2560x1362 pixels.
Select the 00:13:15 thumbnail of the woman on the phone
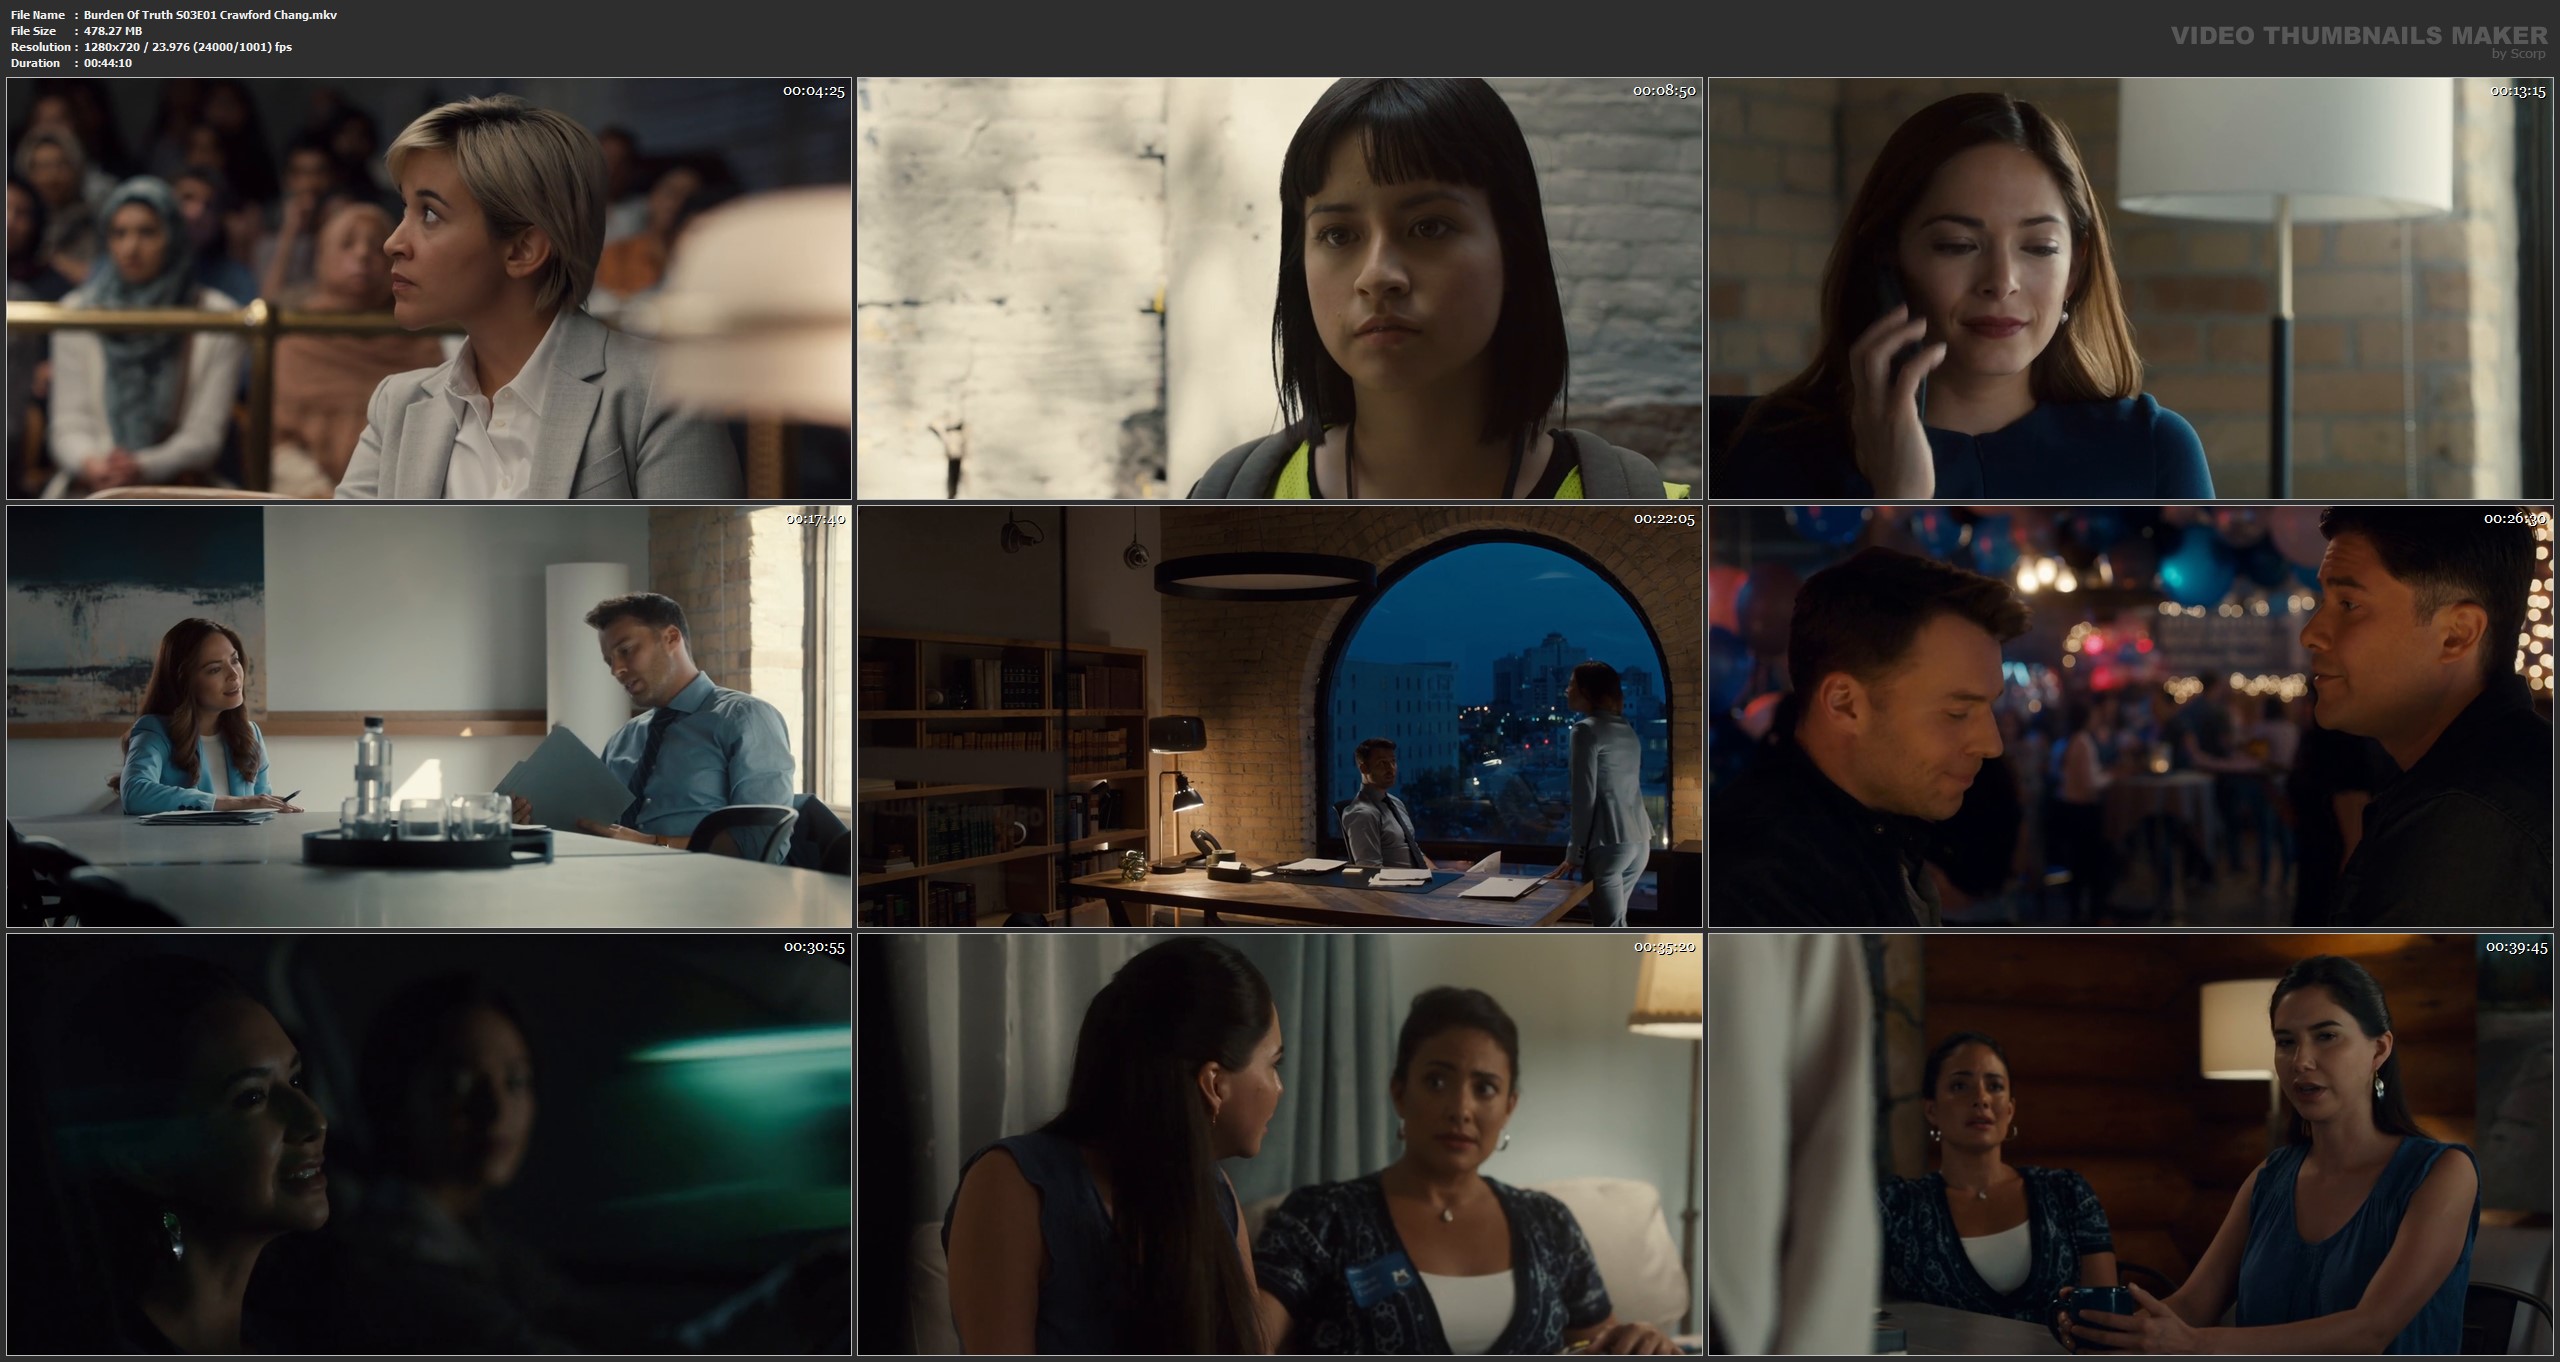click(x=2130, y=288)
